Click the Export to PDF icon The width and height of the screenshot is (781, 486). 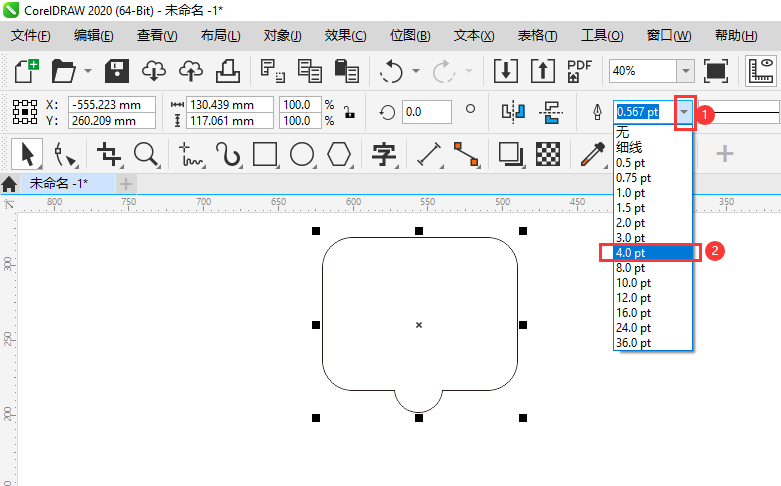coord(579,71)
